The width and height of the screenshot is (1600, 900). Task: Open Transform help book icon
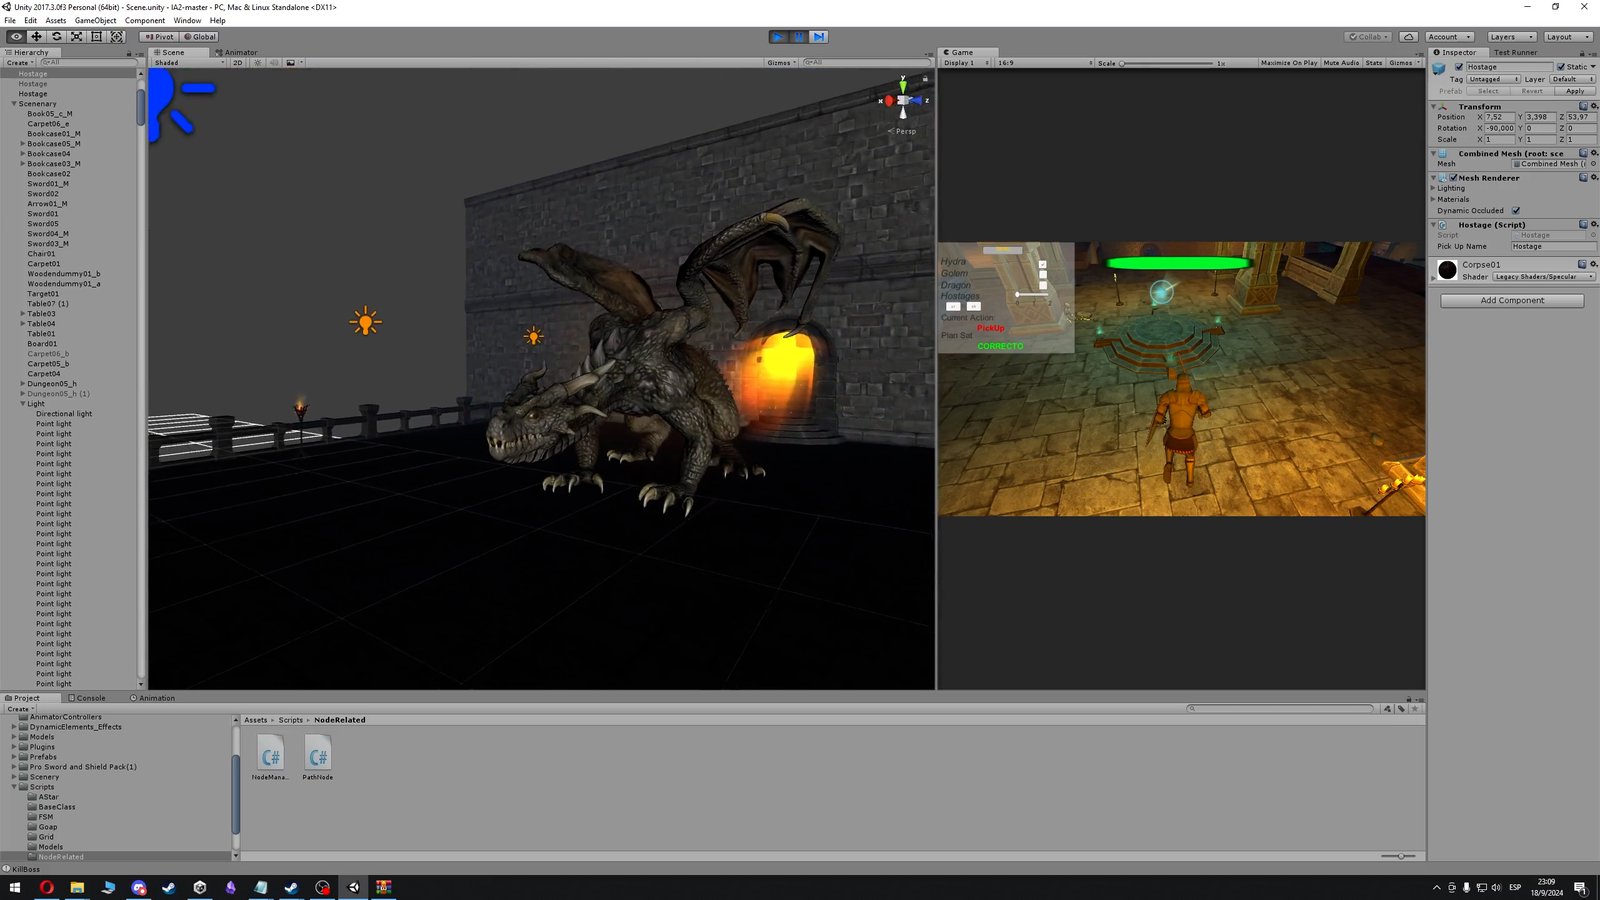pyautogui.click(x=1583, y=106)
